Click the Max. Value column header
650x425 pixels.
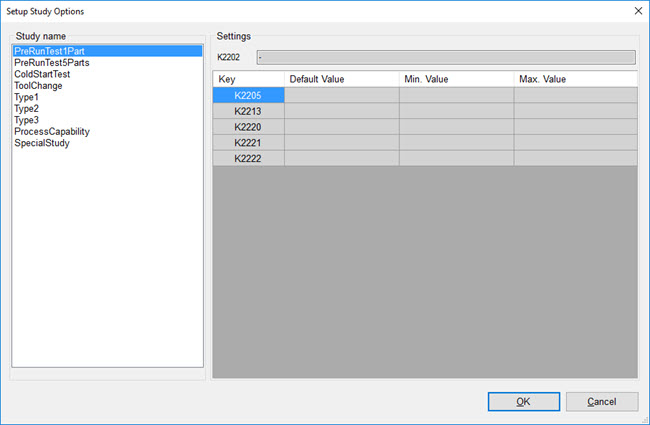[575, 78]
